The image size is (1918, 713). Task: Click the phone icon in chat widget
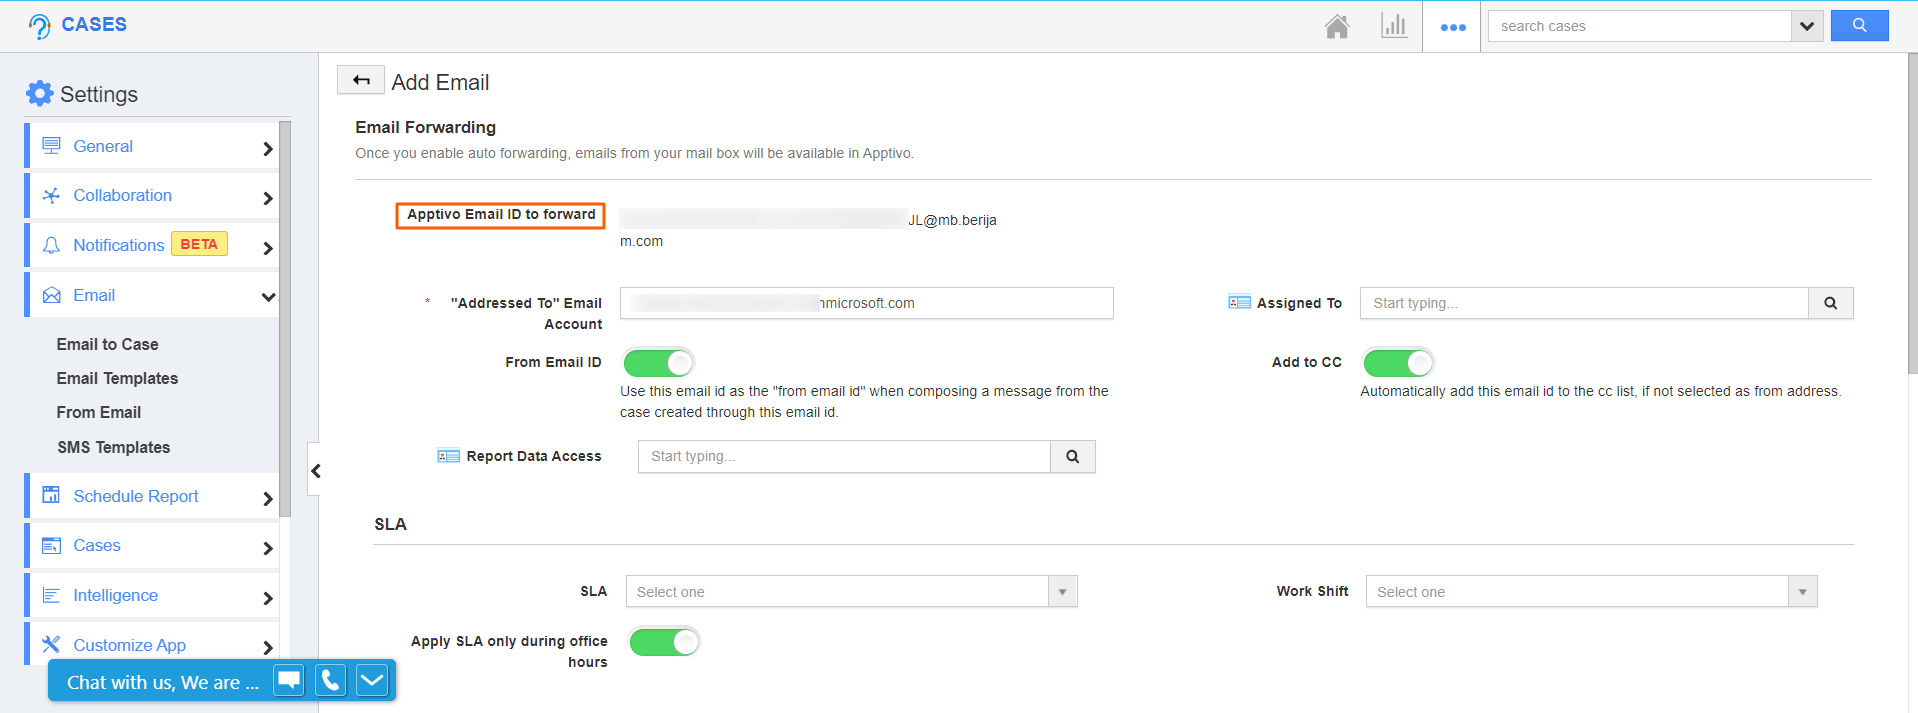(330, 681)
